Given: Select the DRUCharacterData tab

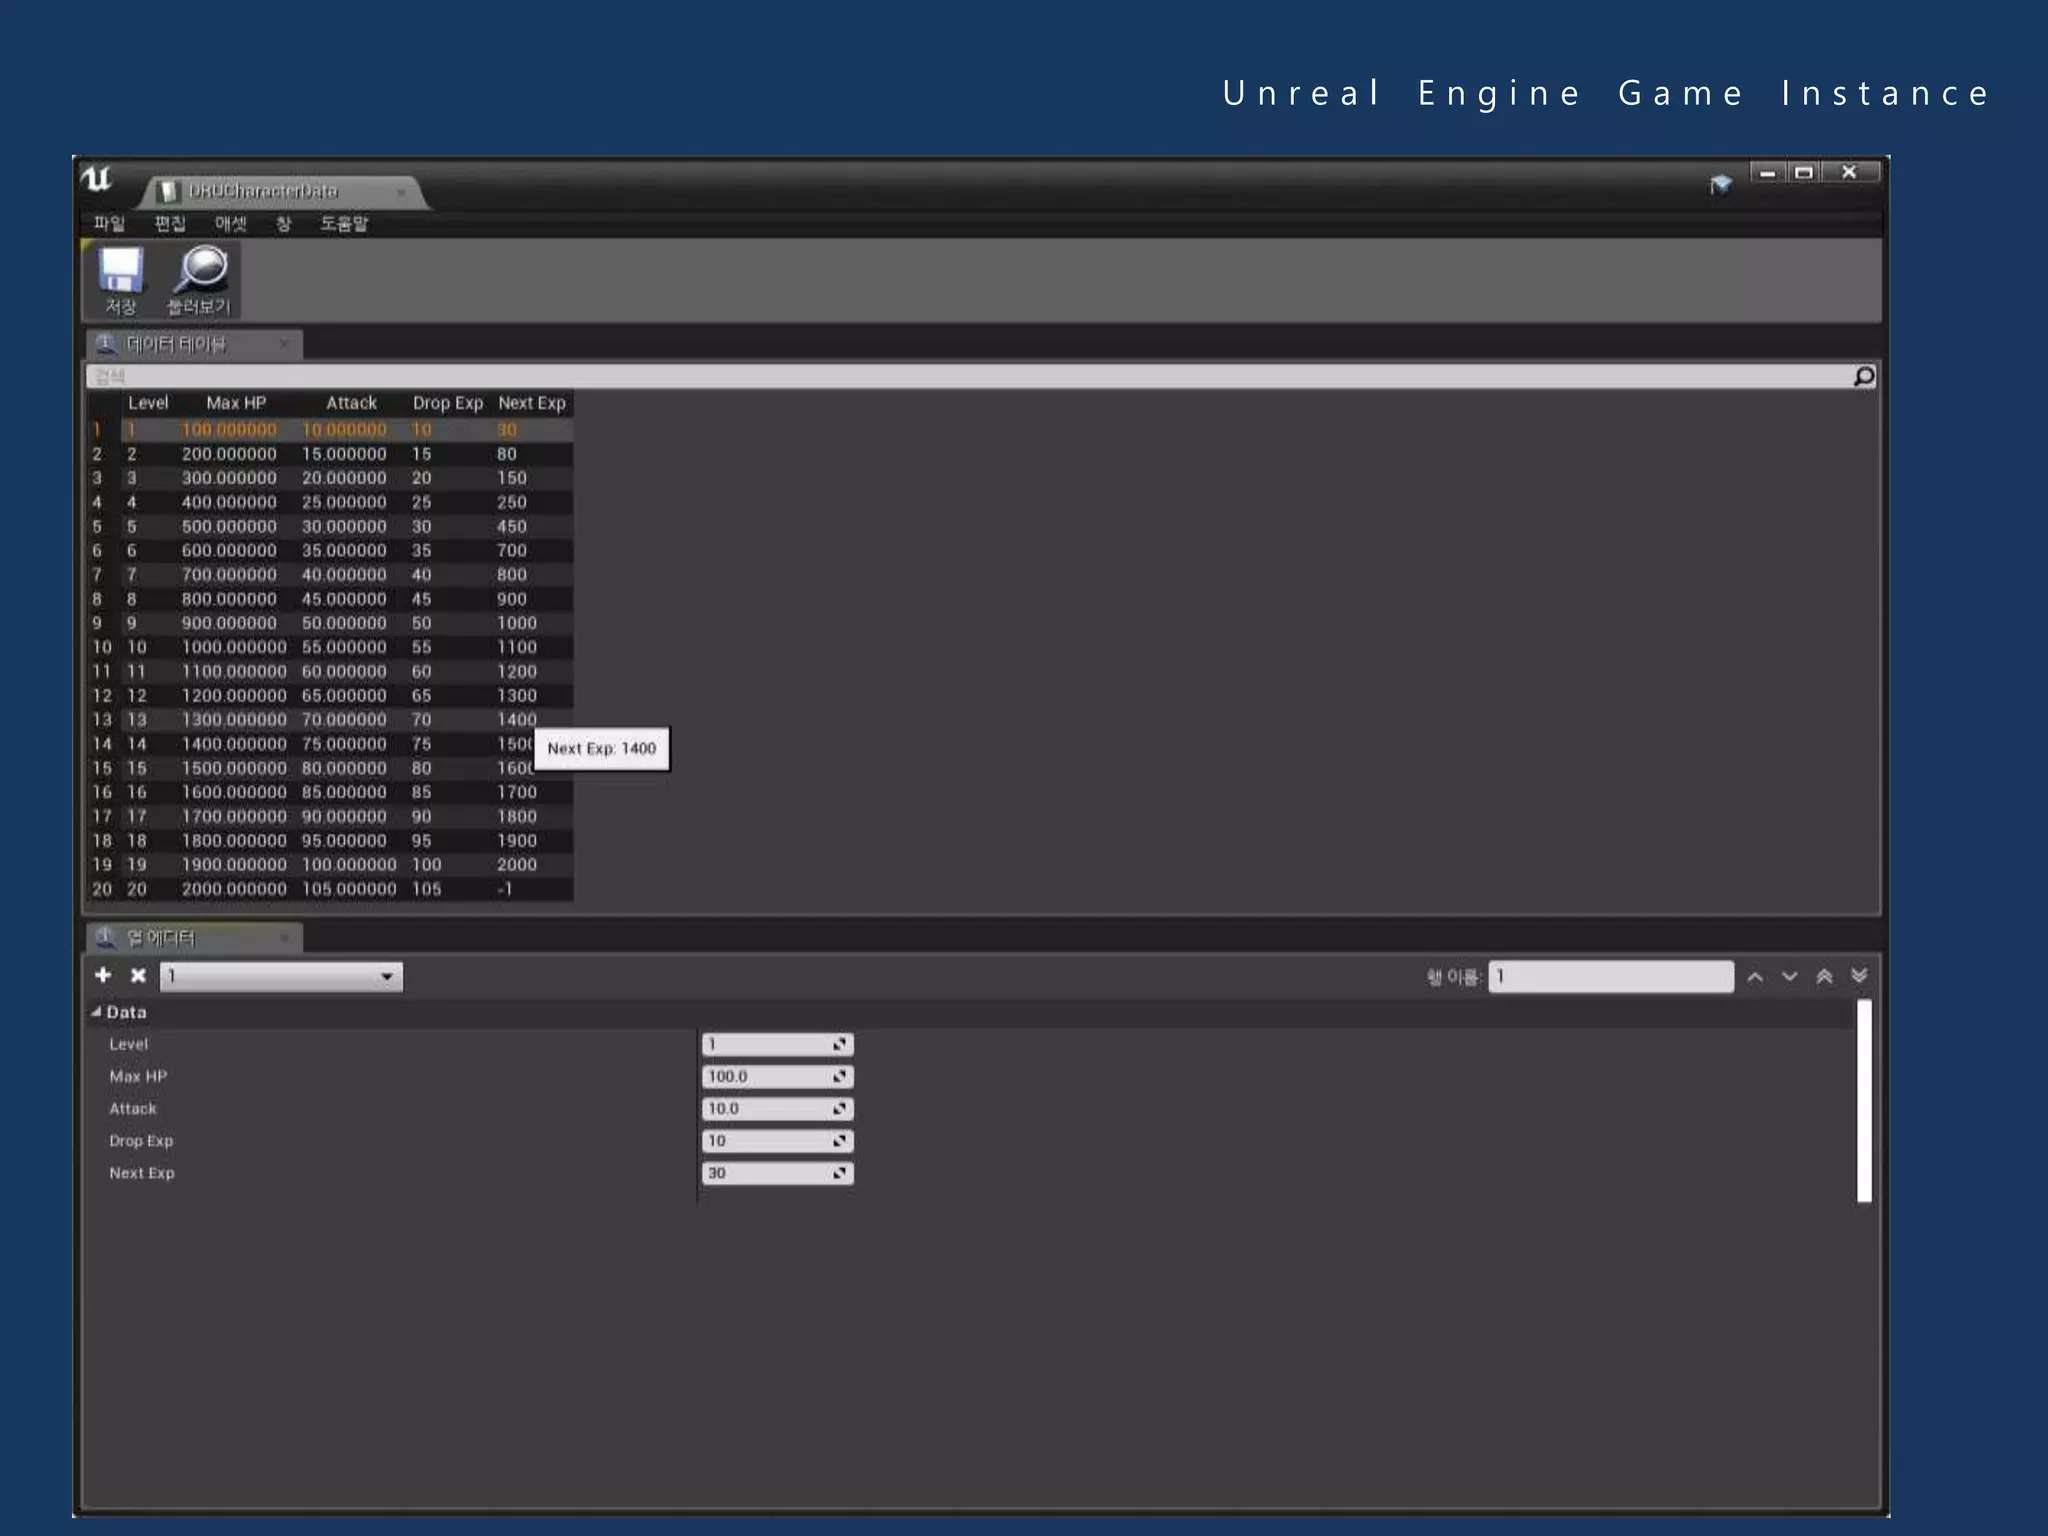Looking at the screenshot, I should click(264, 191).
